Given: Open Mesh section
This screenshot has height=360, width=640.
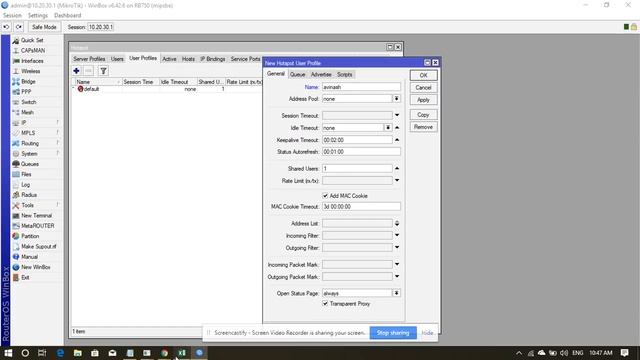Looking at the screenshot, I should [27, 112].
